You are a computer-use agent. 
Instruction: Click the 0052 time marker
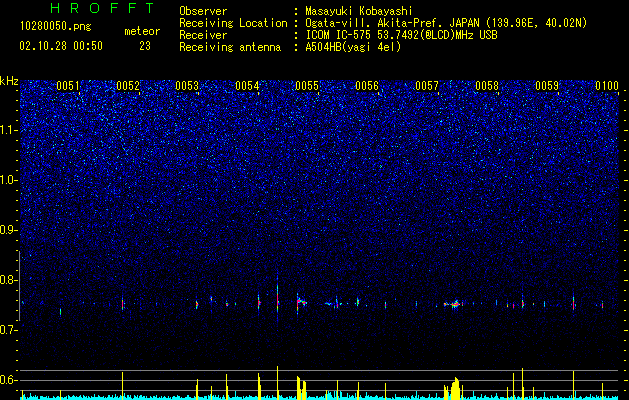pyautogui.click(x=128, y=86)
